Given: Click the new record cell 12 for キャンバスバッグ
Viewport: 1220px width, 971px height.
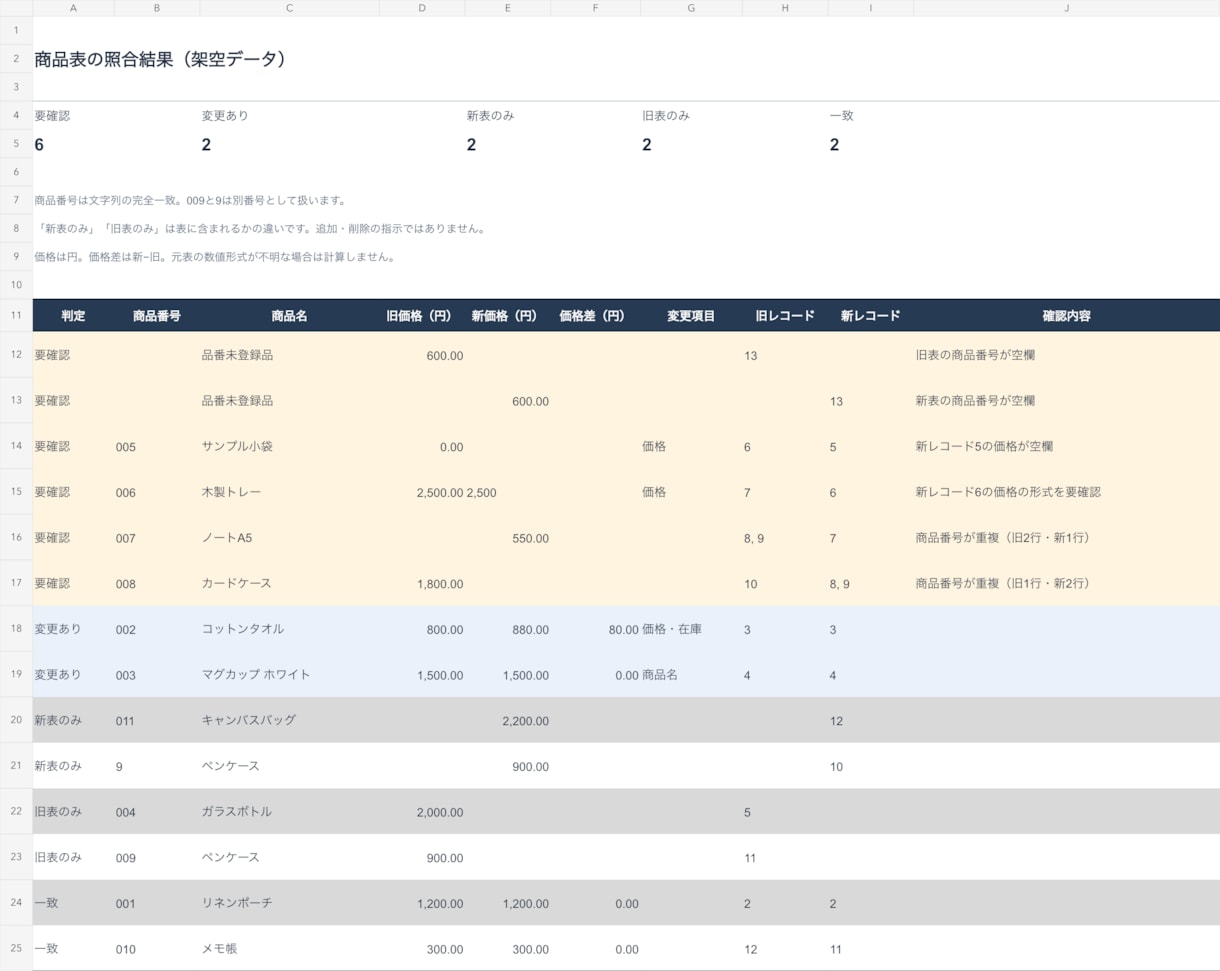Looking at the screenshot, I should point(871,720).
